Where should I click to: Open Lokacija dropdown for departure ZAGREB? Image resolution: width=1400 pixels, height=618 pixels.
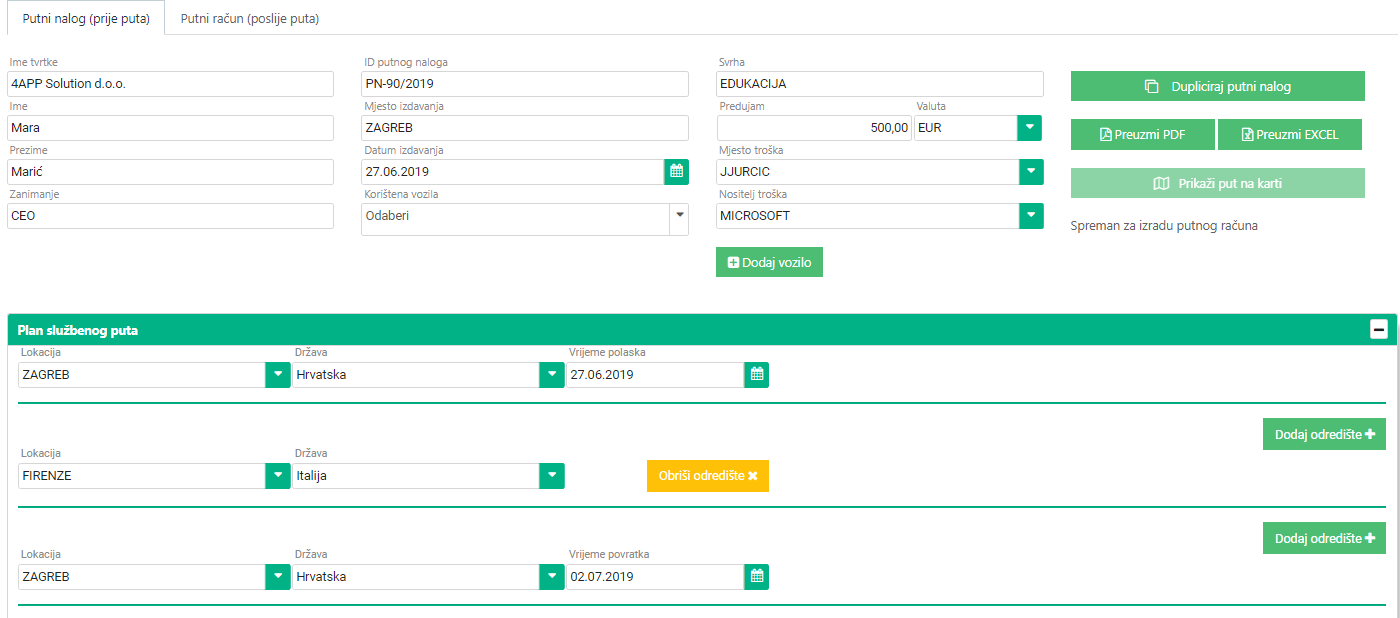(277, 375)
